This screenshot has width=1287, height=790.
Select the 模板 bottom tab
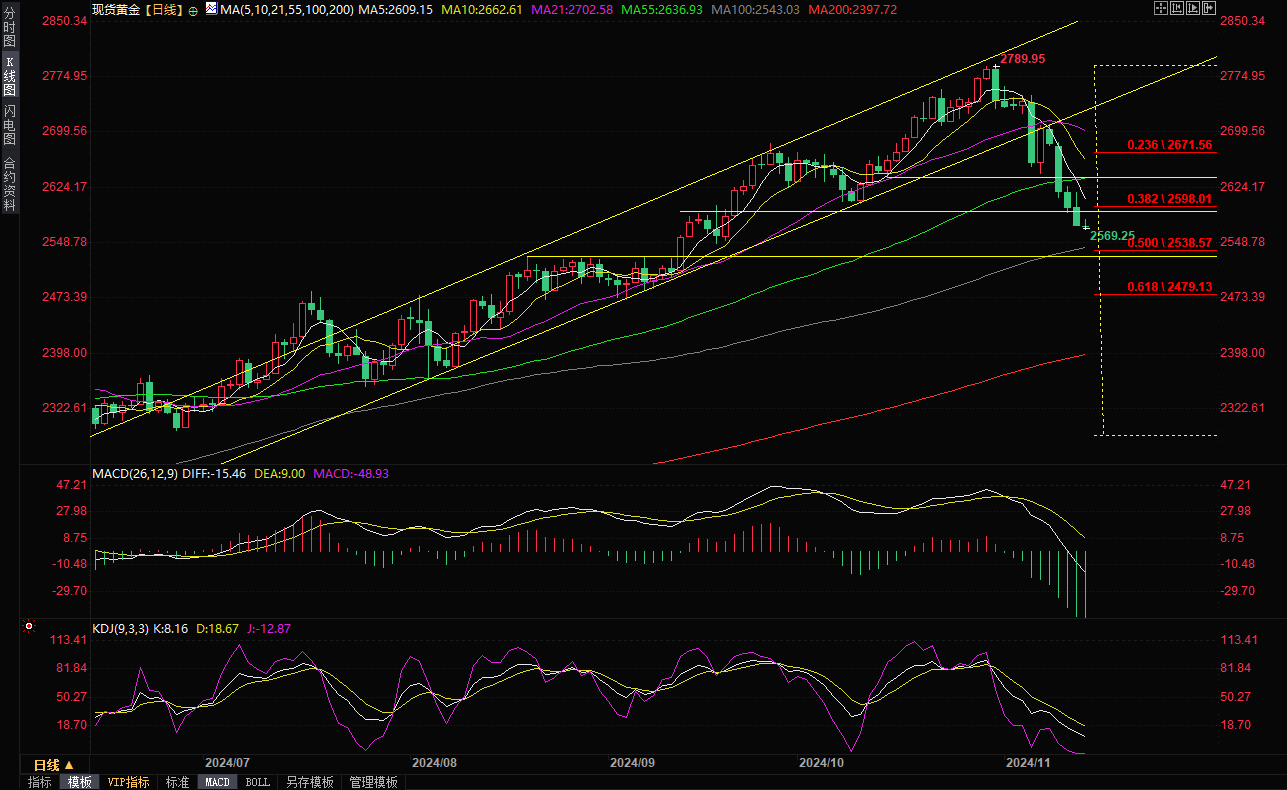click(x=79, y=782)
